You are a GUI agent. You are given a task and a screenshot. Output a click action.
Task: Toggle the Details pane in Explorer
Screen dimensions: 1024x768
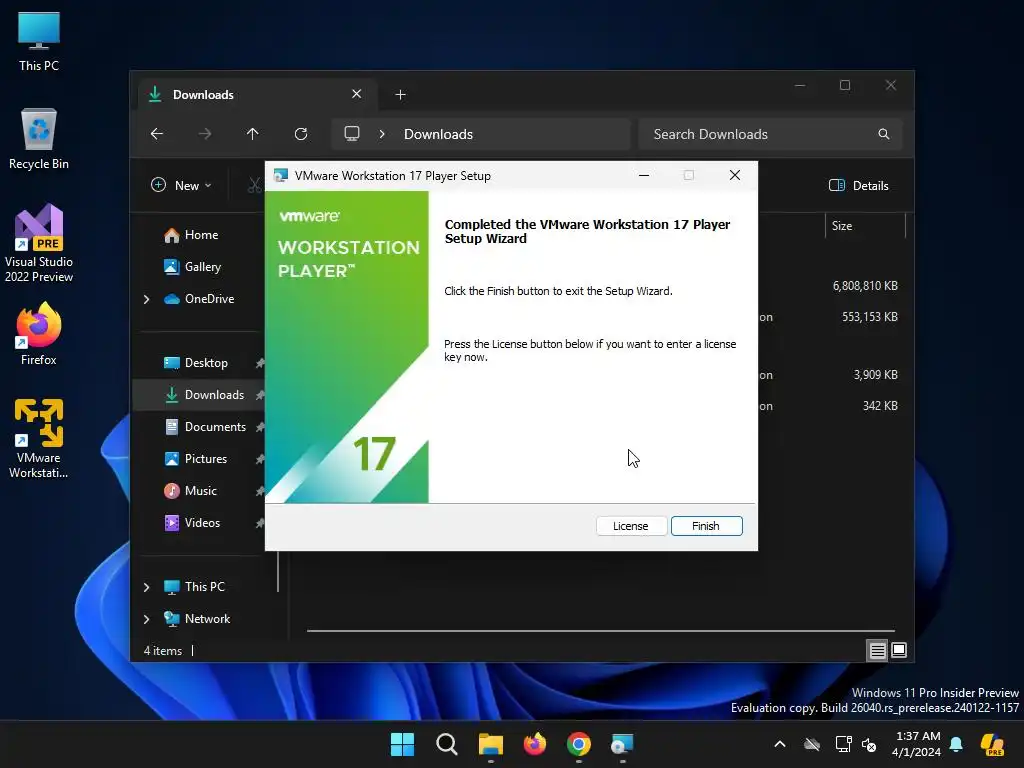click(859, 185)
